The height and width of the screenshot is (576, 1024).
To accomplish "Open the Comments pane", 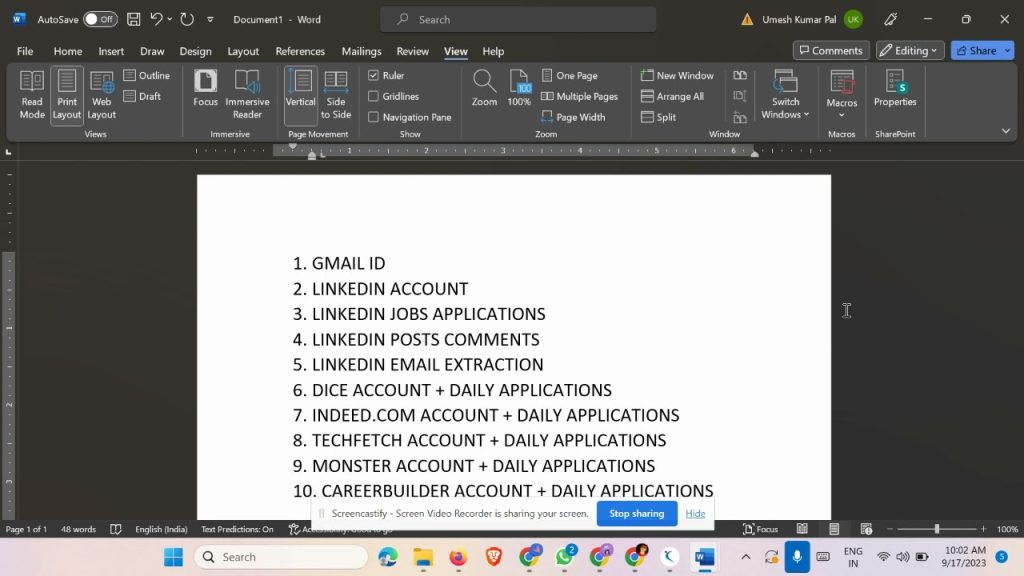I will click(831, 50).
